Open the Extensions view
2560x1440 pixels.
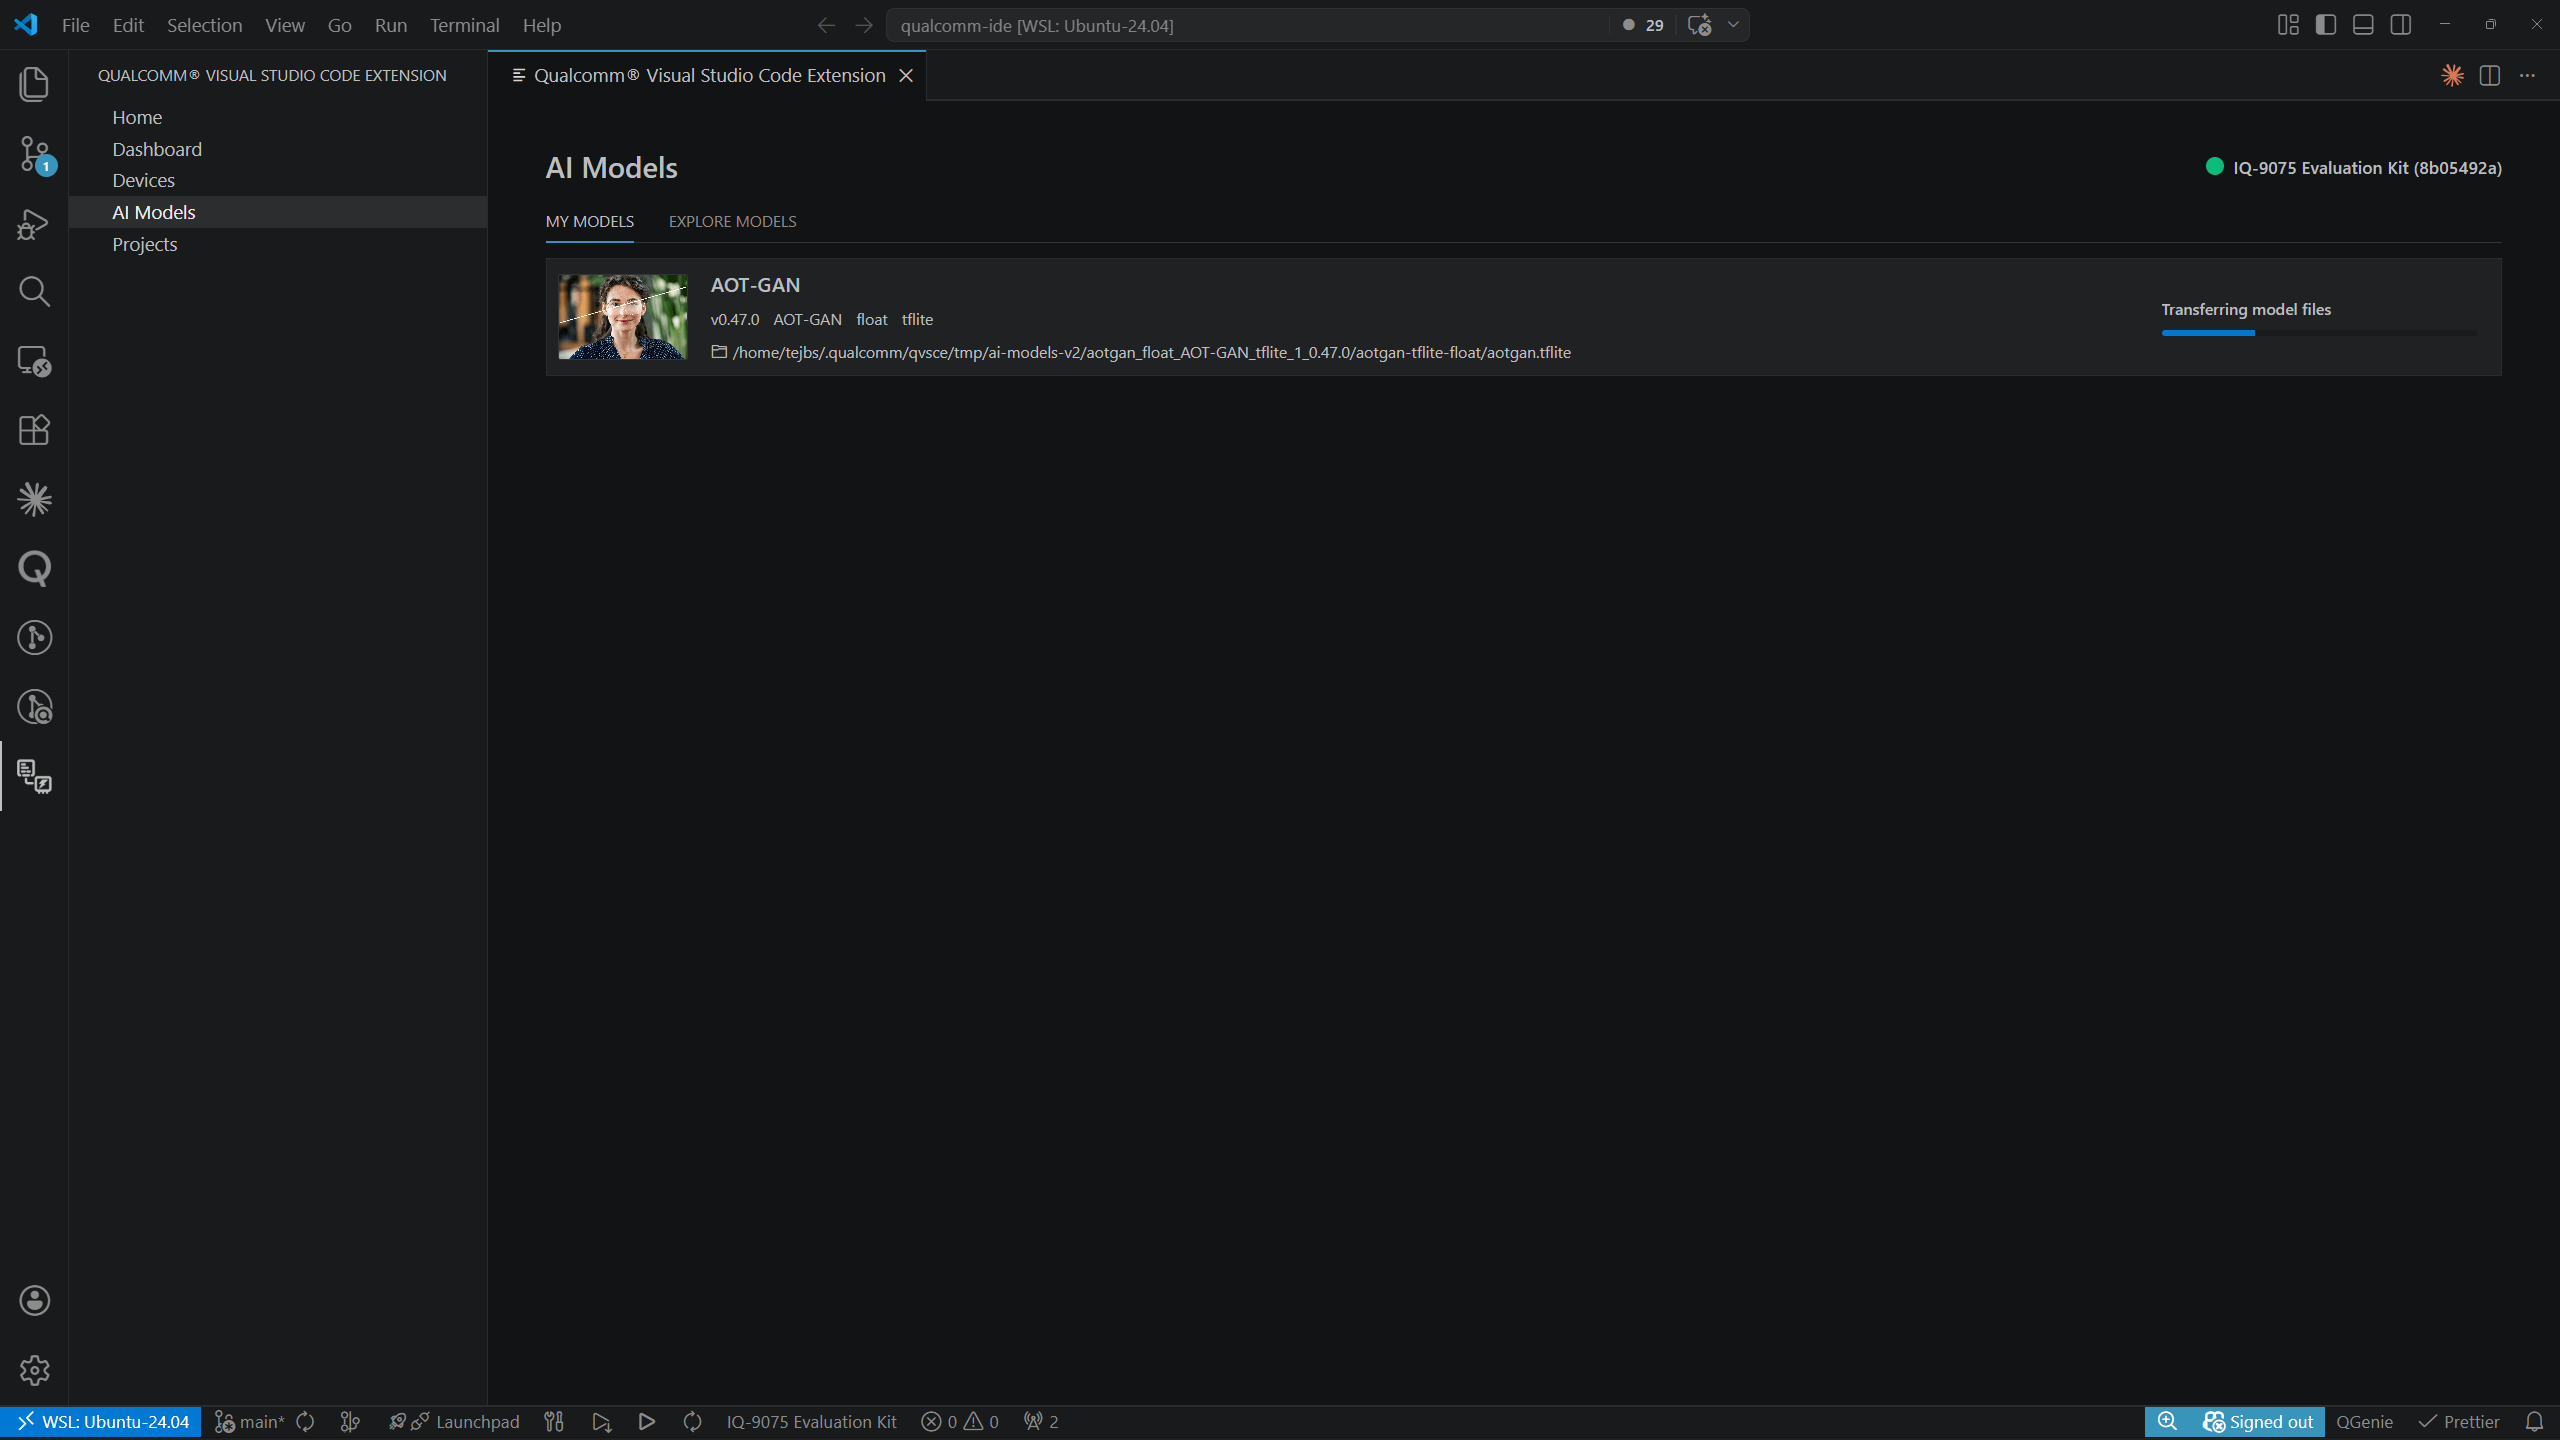pyautogui.click(x=34, y=430)
